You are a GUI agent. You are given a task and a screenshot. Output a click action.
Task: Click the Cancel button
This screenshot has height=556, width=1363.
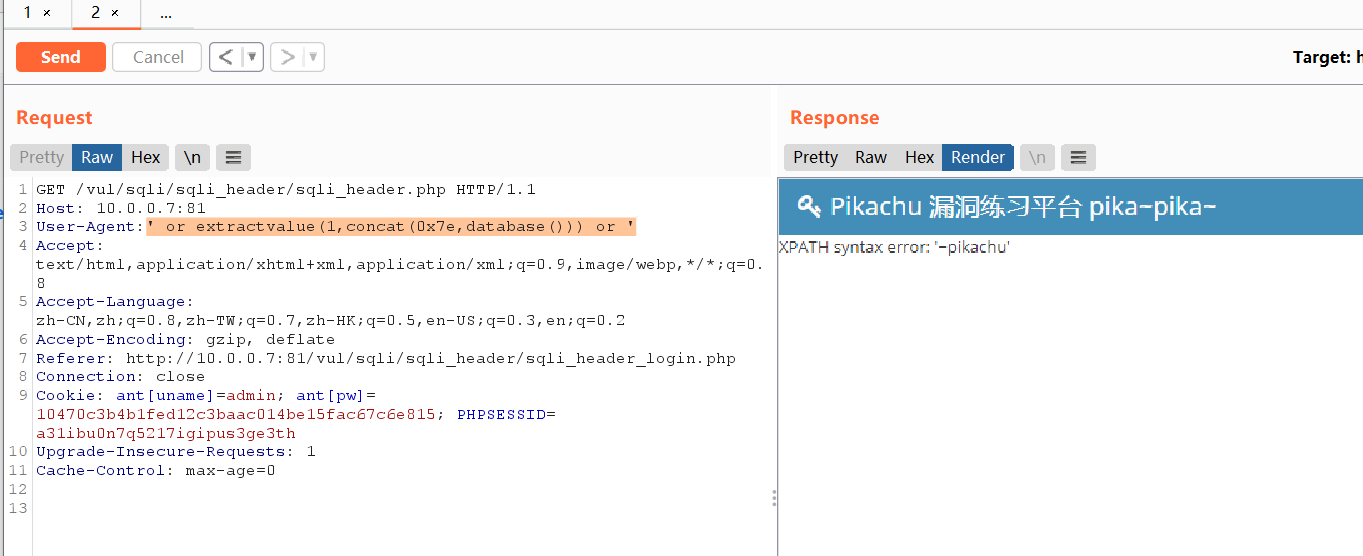coord(158,57)
